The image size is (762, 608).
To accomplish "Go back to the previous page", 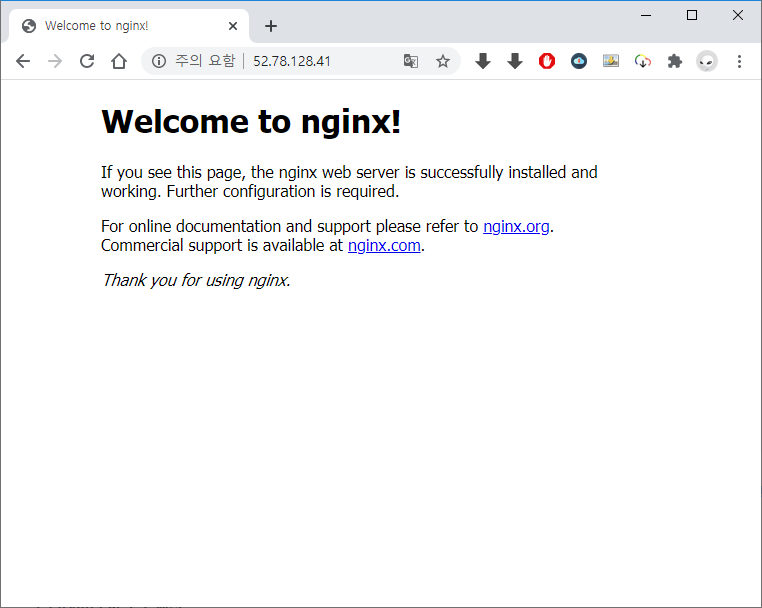I will [23, 61].
